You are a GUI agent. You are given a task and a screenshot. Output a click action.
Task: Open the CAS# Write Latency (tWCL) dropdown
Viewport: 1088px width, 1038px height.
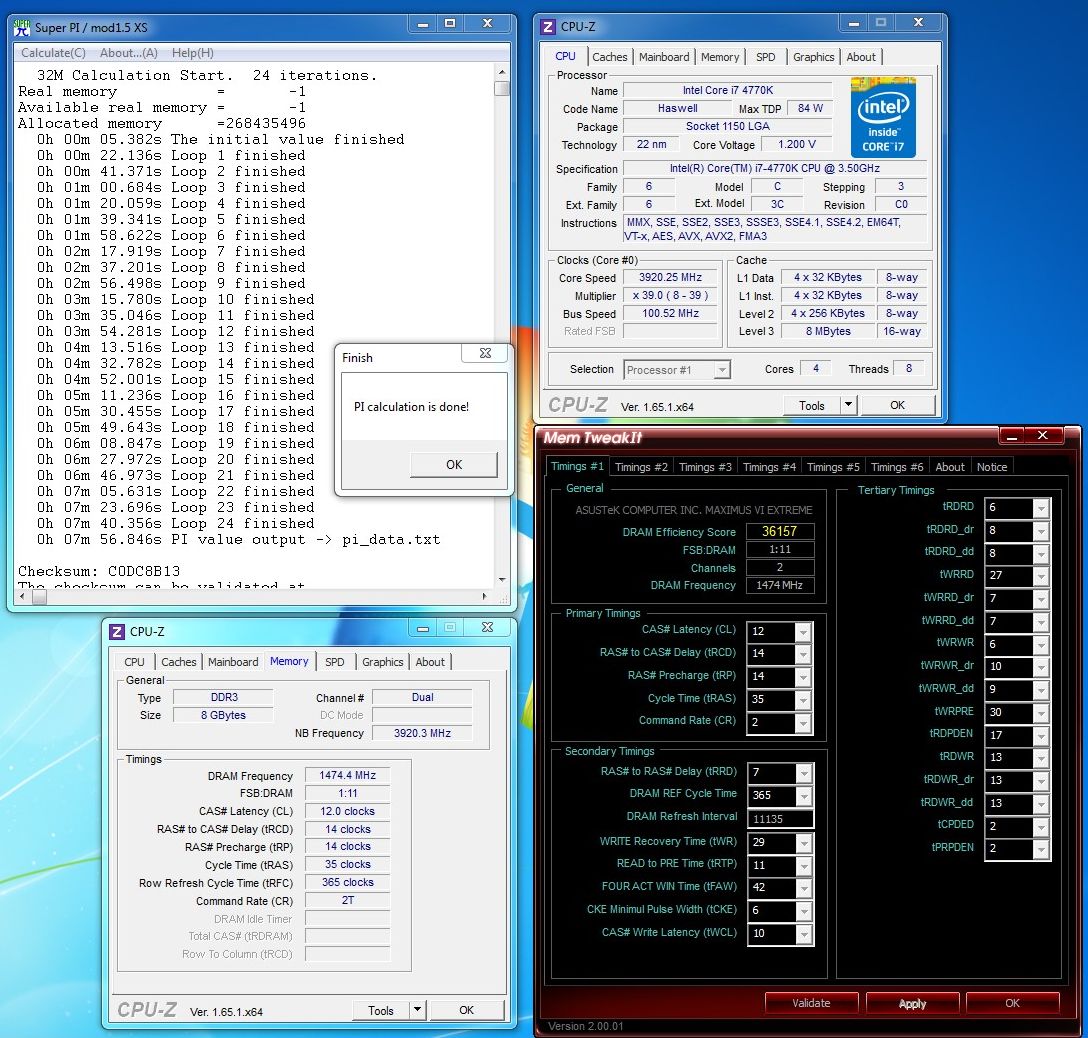click(802, 934)
